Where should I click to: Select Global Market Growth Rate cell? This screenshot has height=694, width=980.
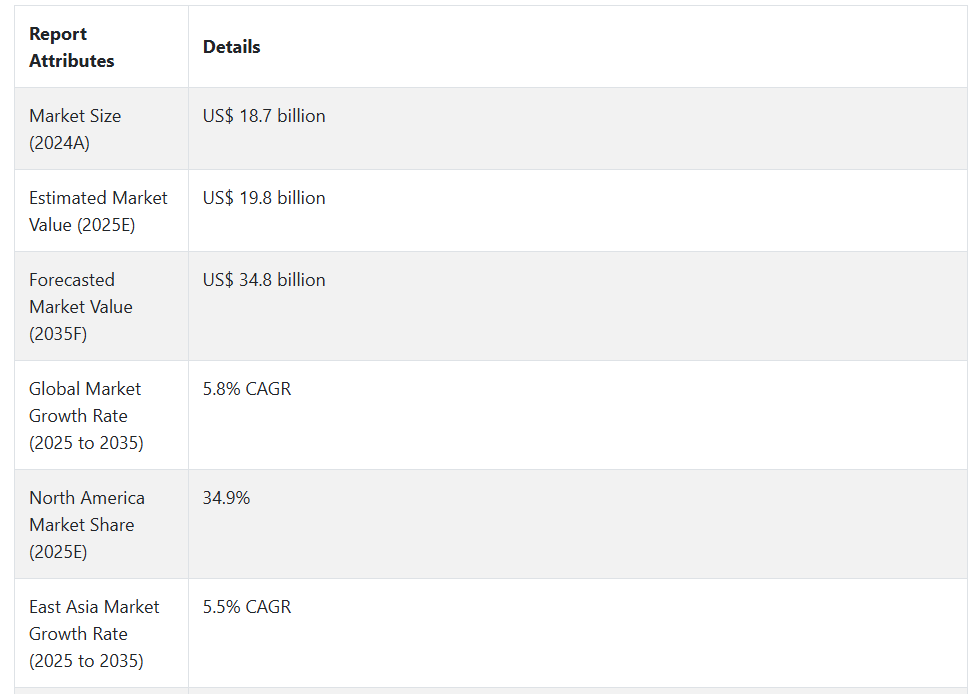(x=101, y=415)
